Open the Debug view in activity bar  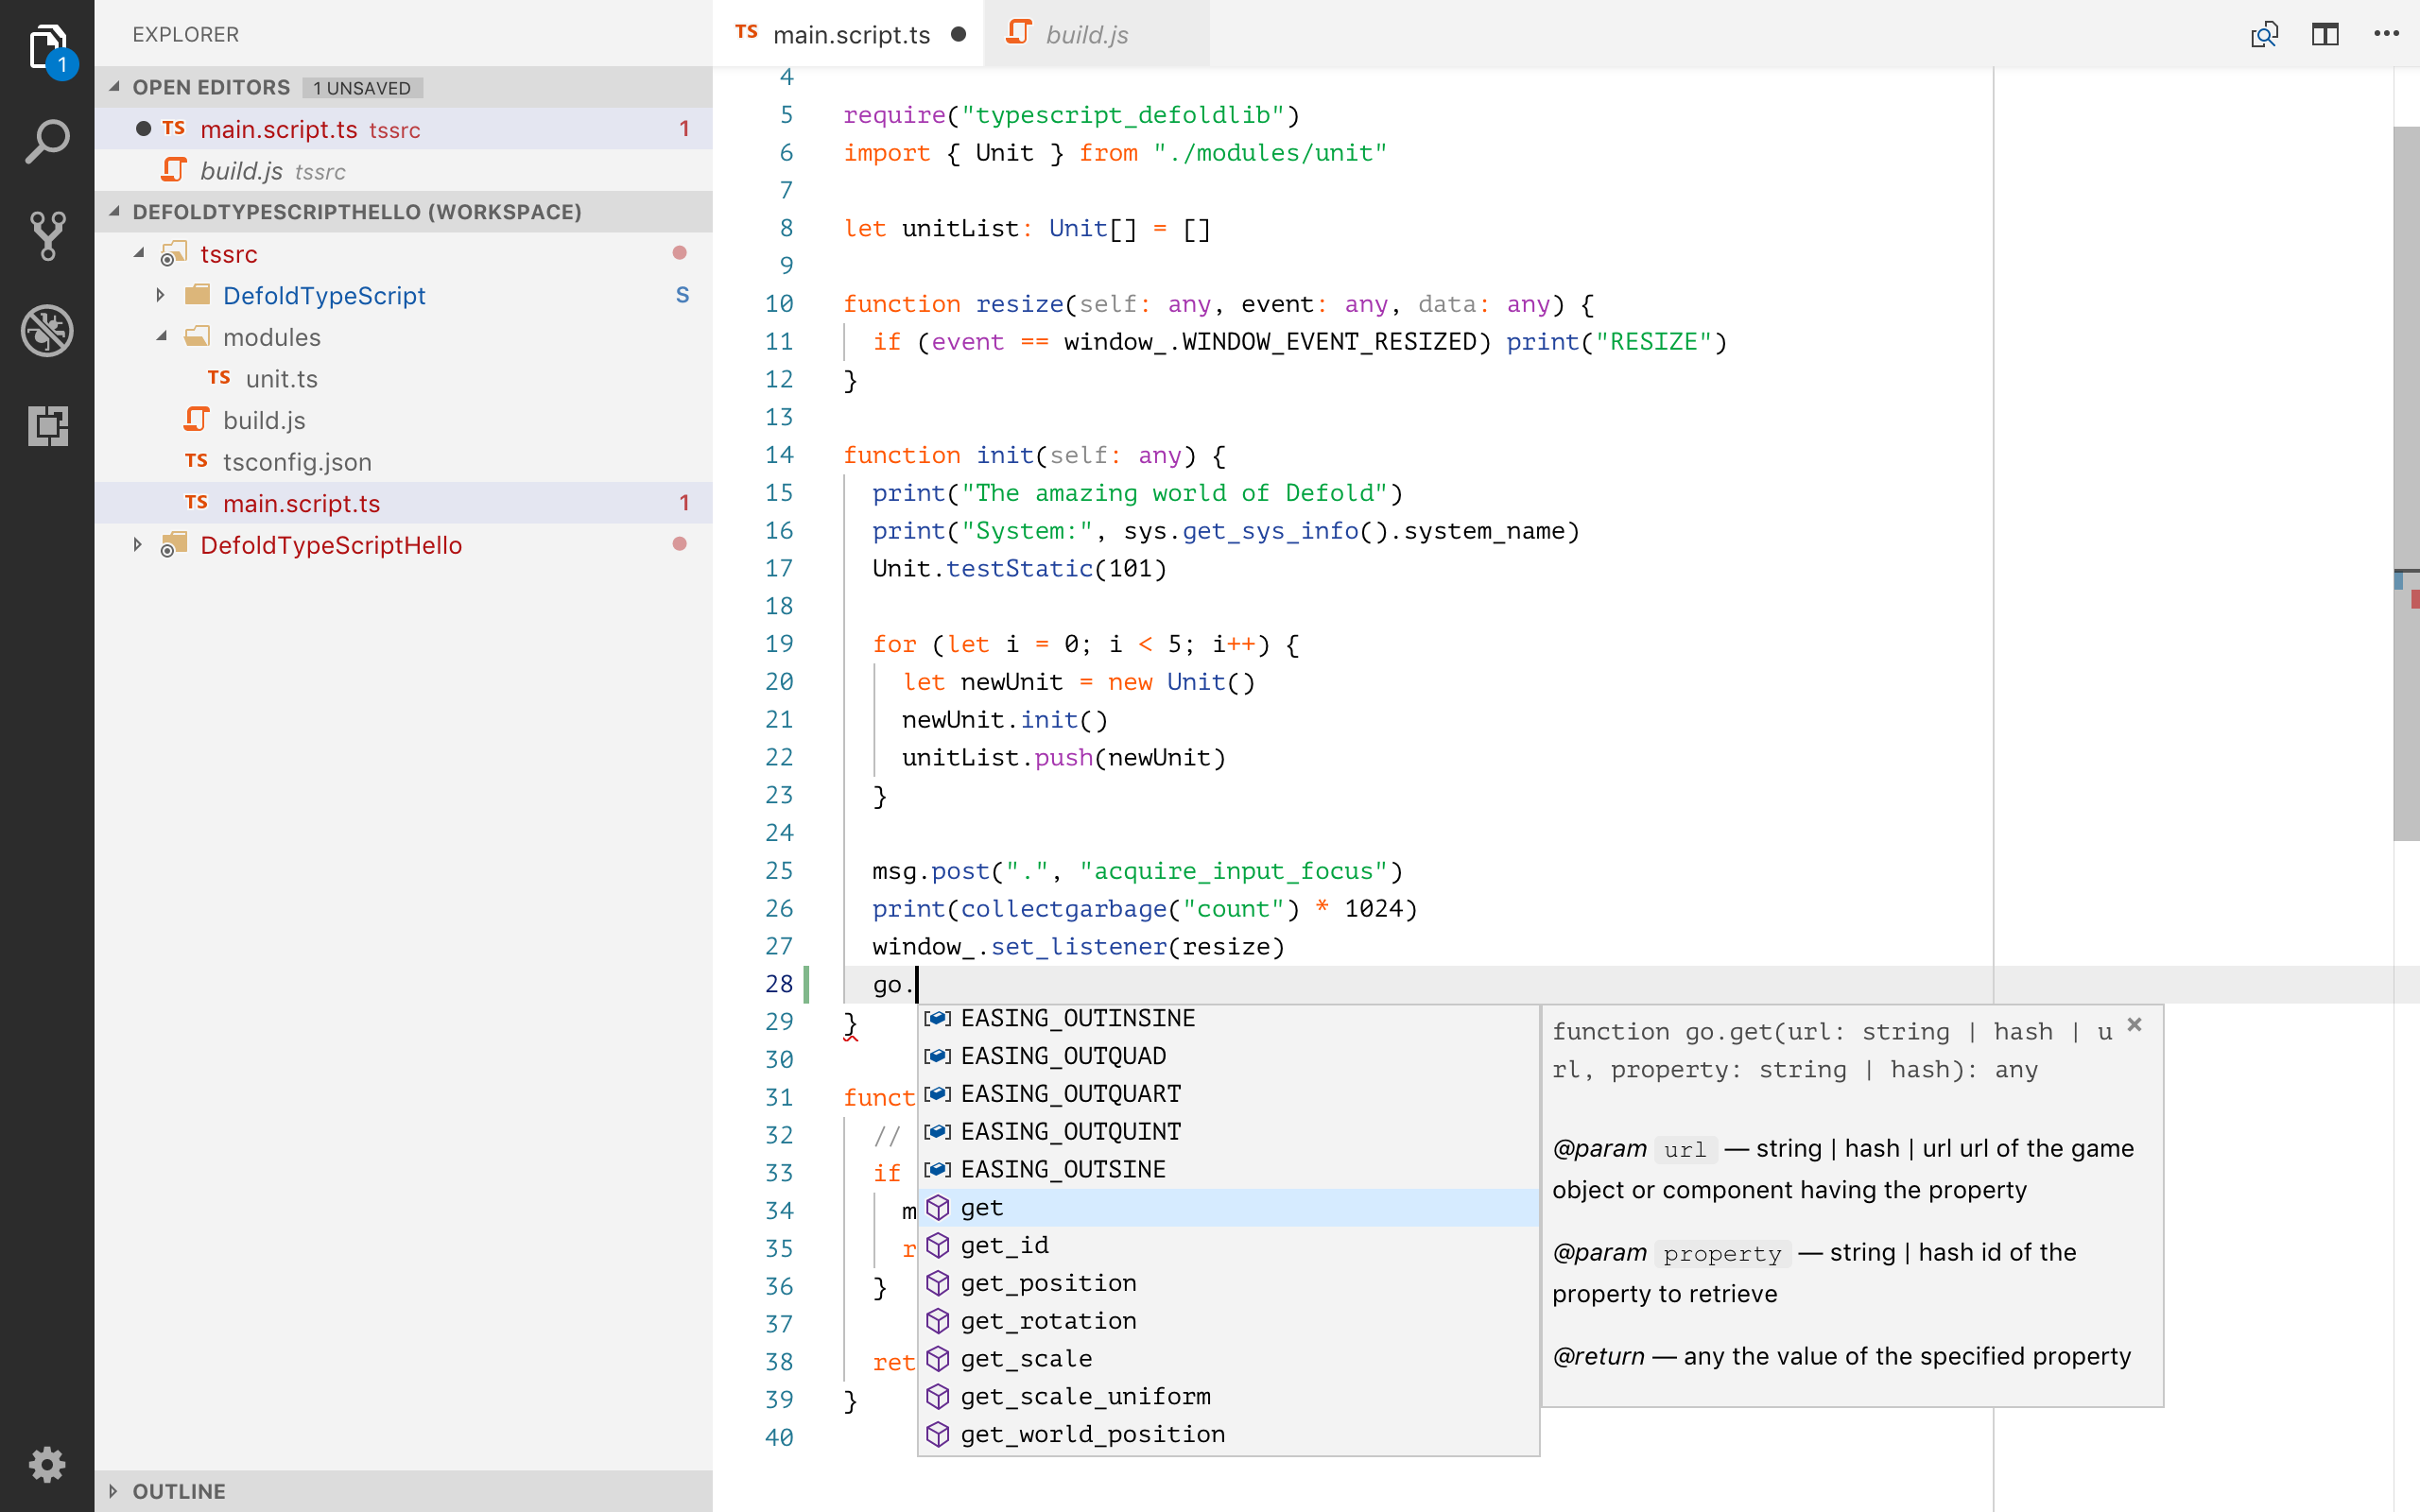[47, 331]
